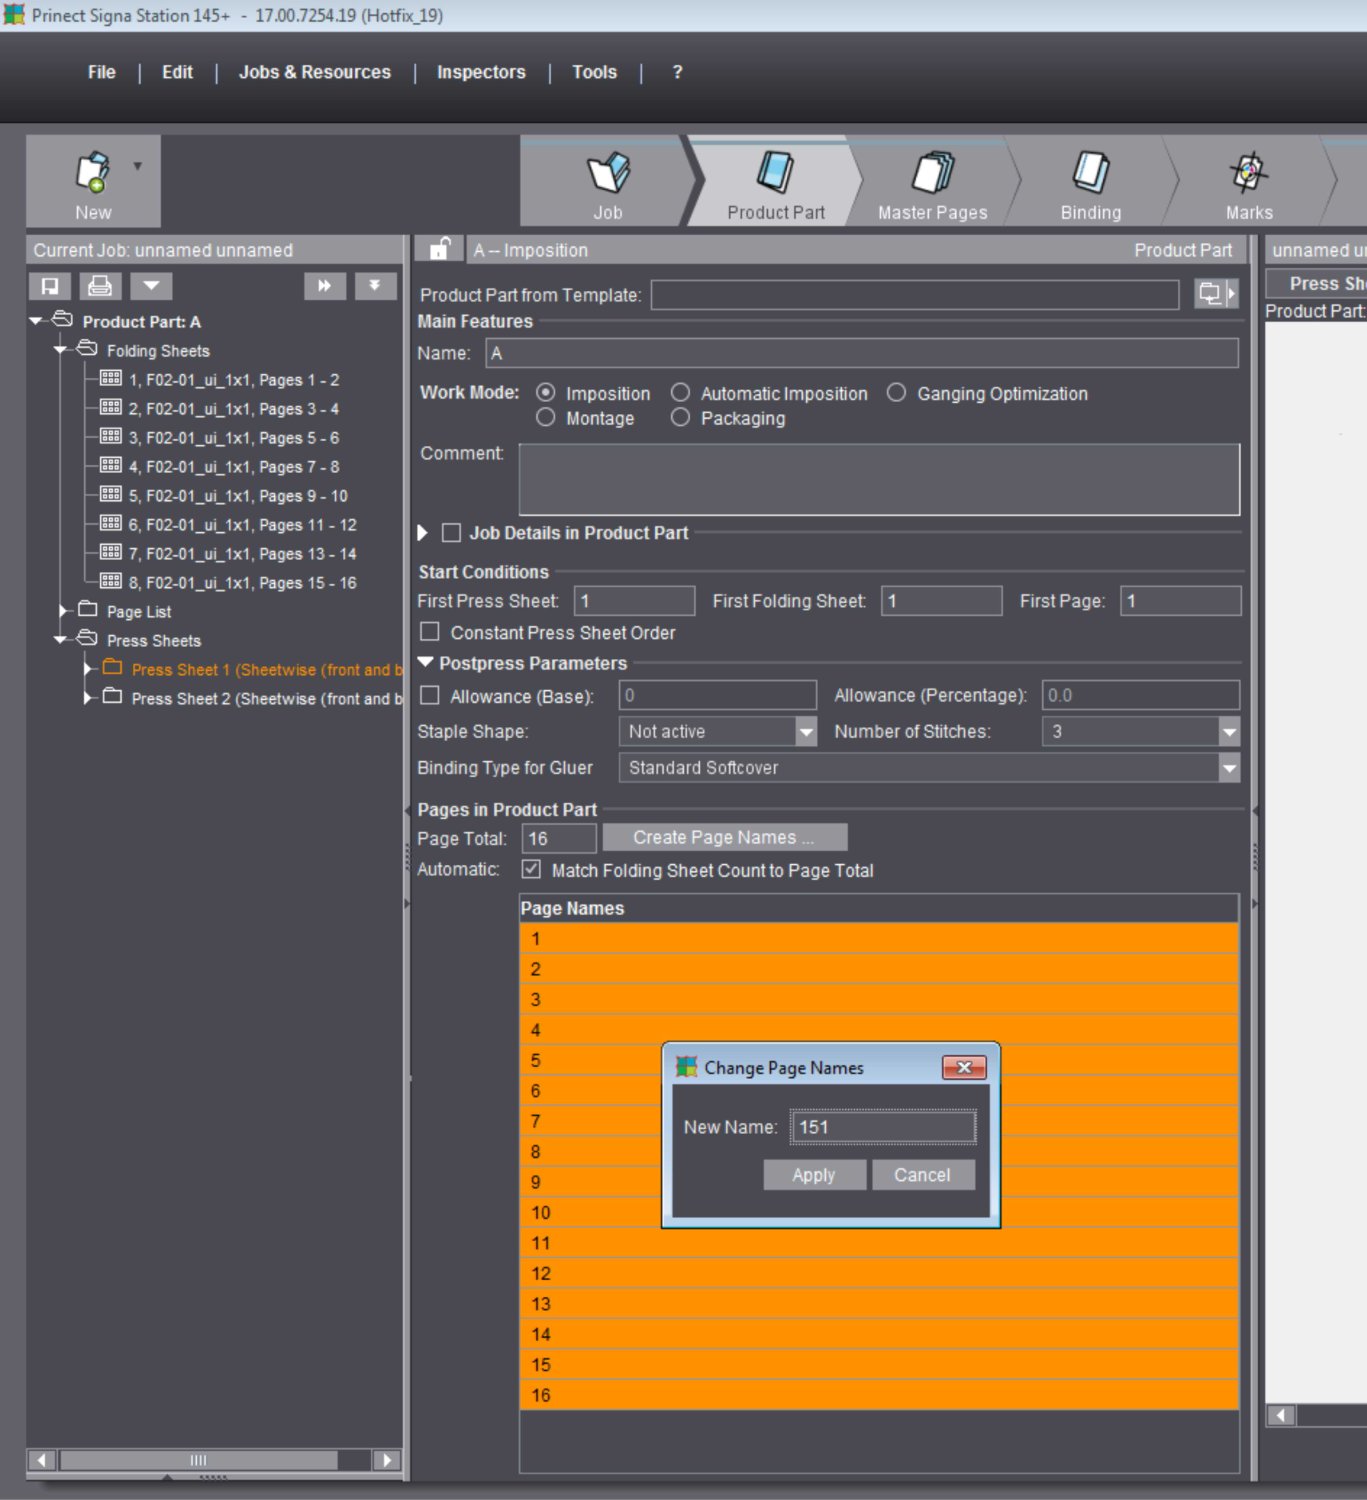The height and width of the screenshot is (1500, 1367).
Task: Click the unlock padlock icon
Action: 439,249
